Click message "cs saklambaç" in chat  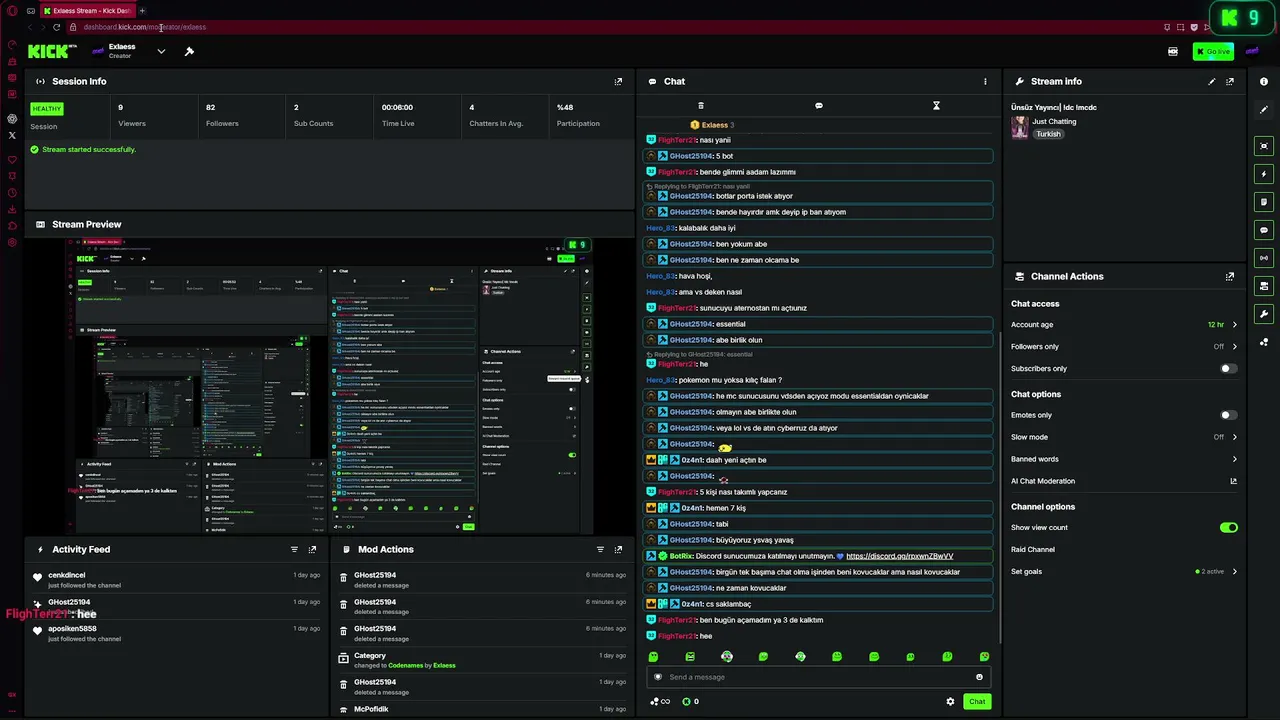pos(728,604)
